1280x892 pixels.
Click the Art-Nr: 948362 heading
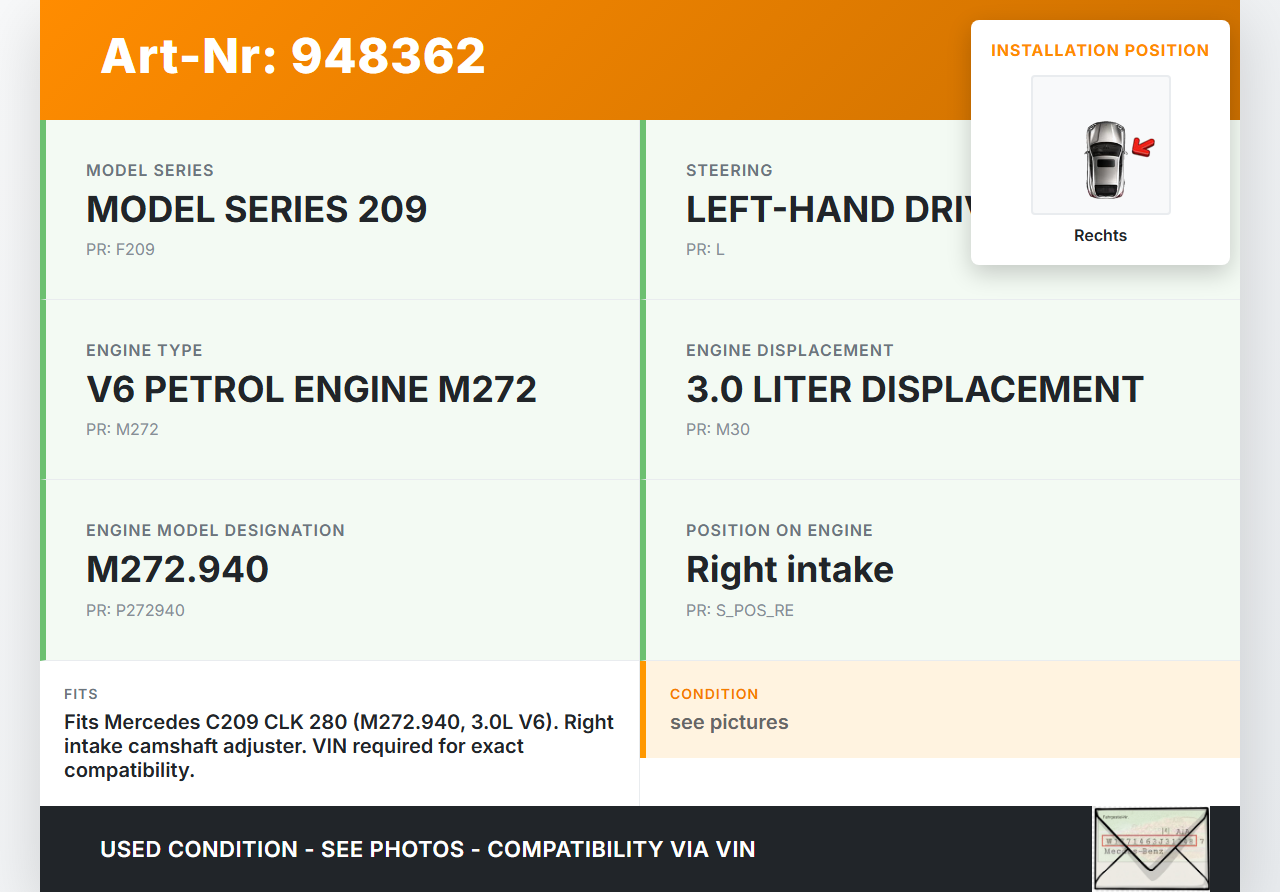coord(293,56)
